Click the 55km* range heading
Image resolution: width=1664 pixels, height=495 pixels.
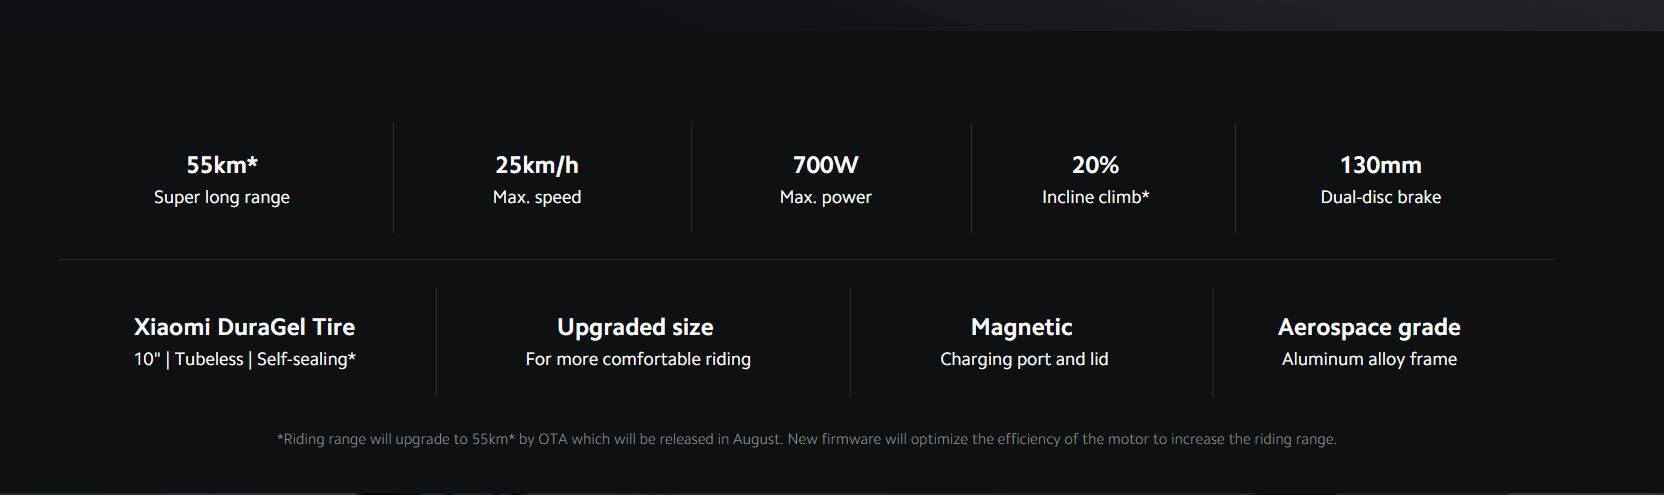click(x=222, y=165)
